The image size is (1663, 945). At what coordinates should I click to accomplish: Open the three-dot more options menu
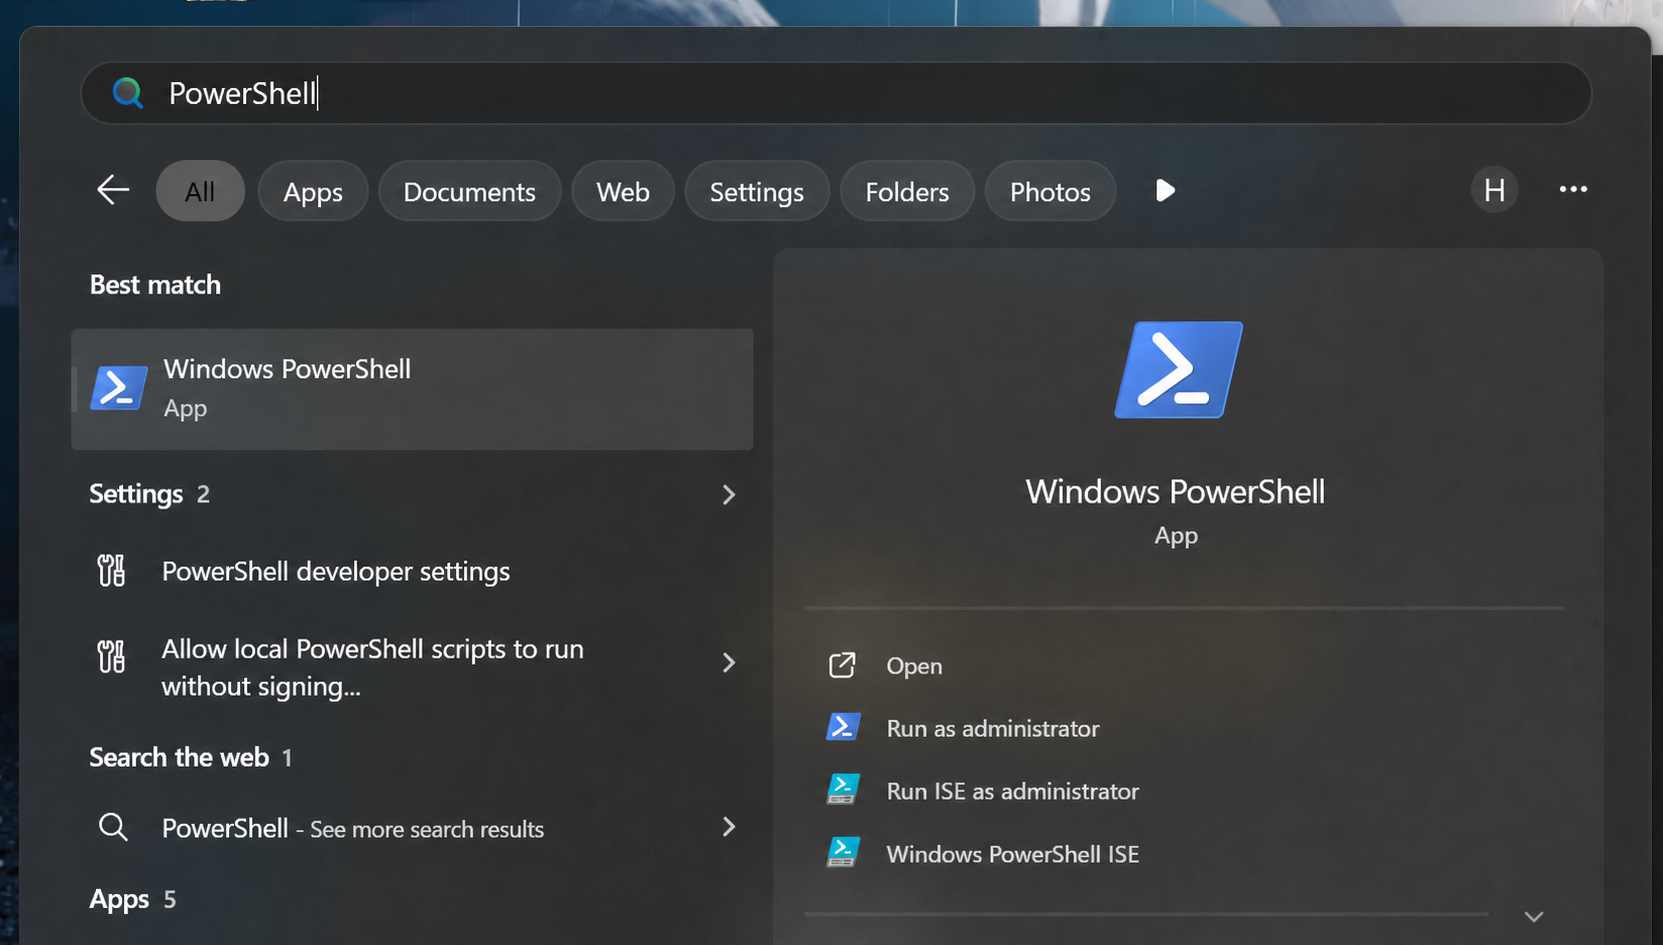click(1573, 189)
